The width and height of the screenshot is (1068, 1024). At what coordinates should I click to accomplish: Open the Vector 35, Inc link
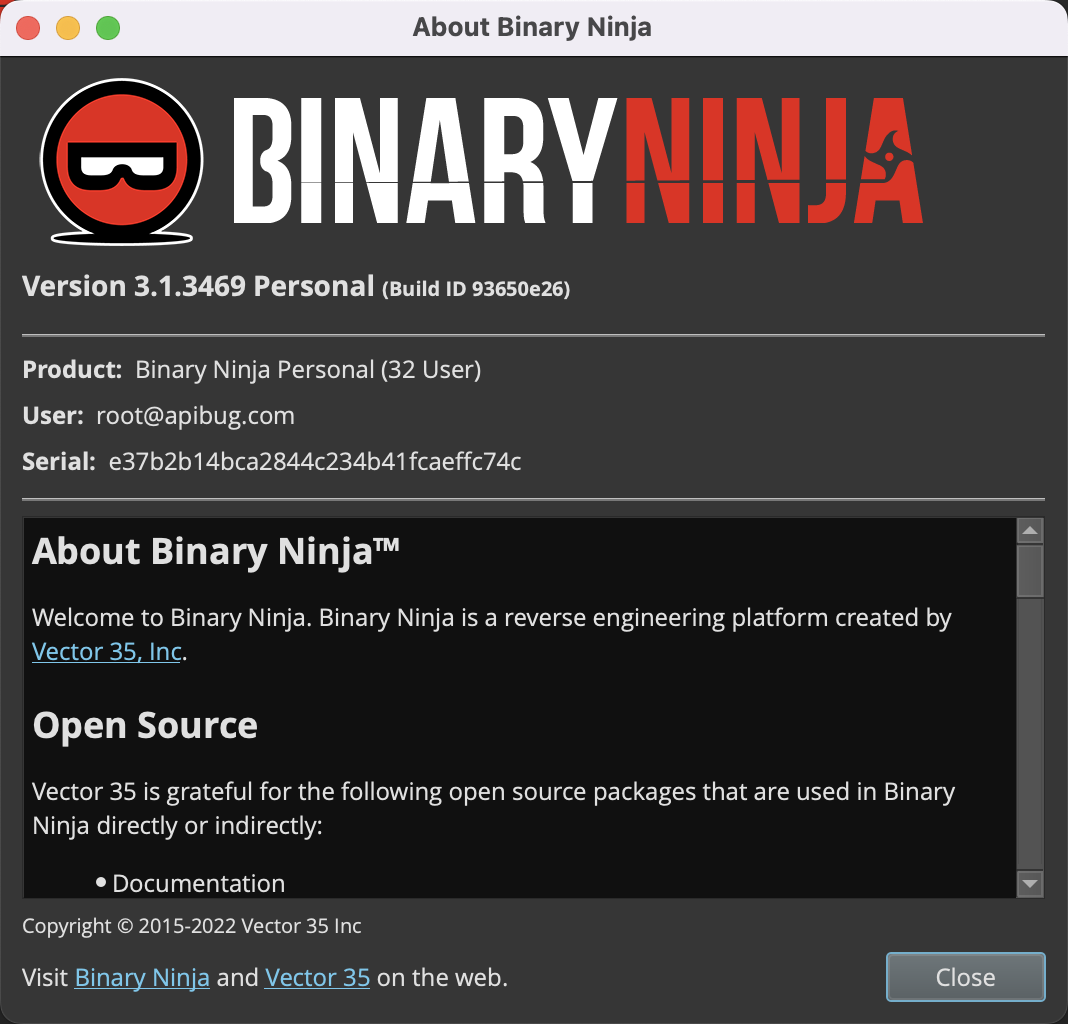click(x=107, y=652)
